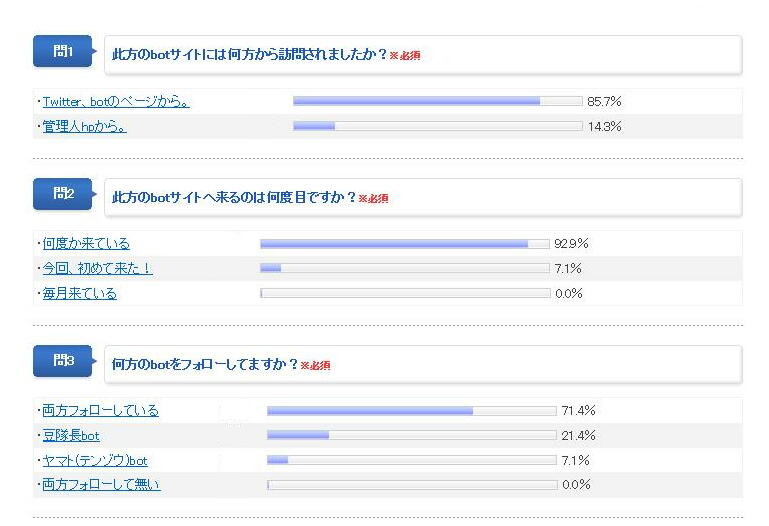Screen dimensions: 769x526
Task: Click the 71.4% result bar in question 3
Action: click(411, 410)
